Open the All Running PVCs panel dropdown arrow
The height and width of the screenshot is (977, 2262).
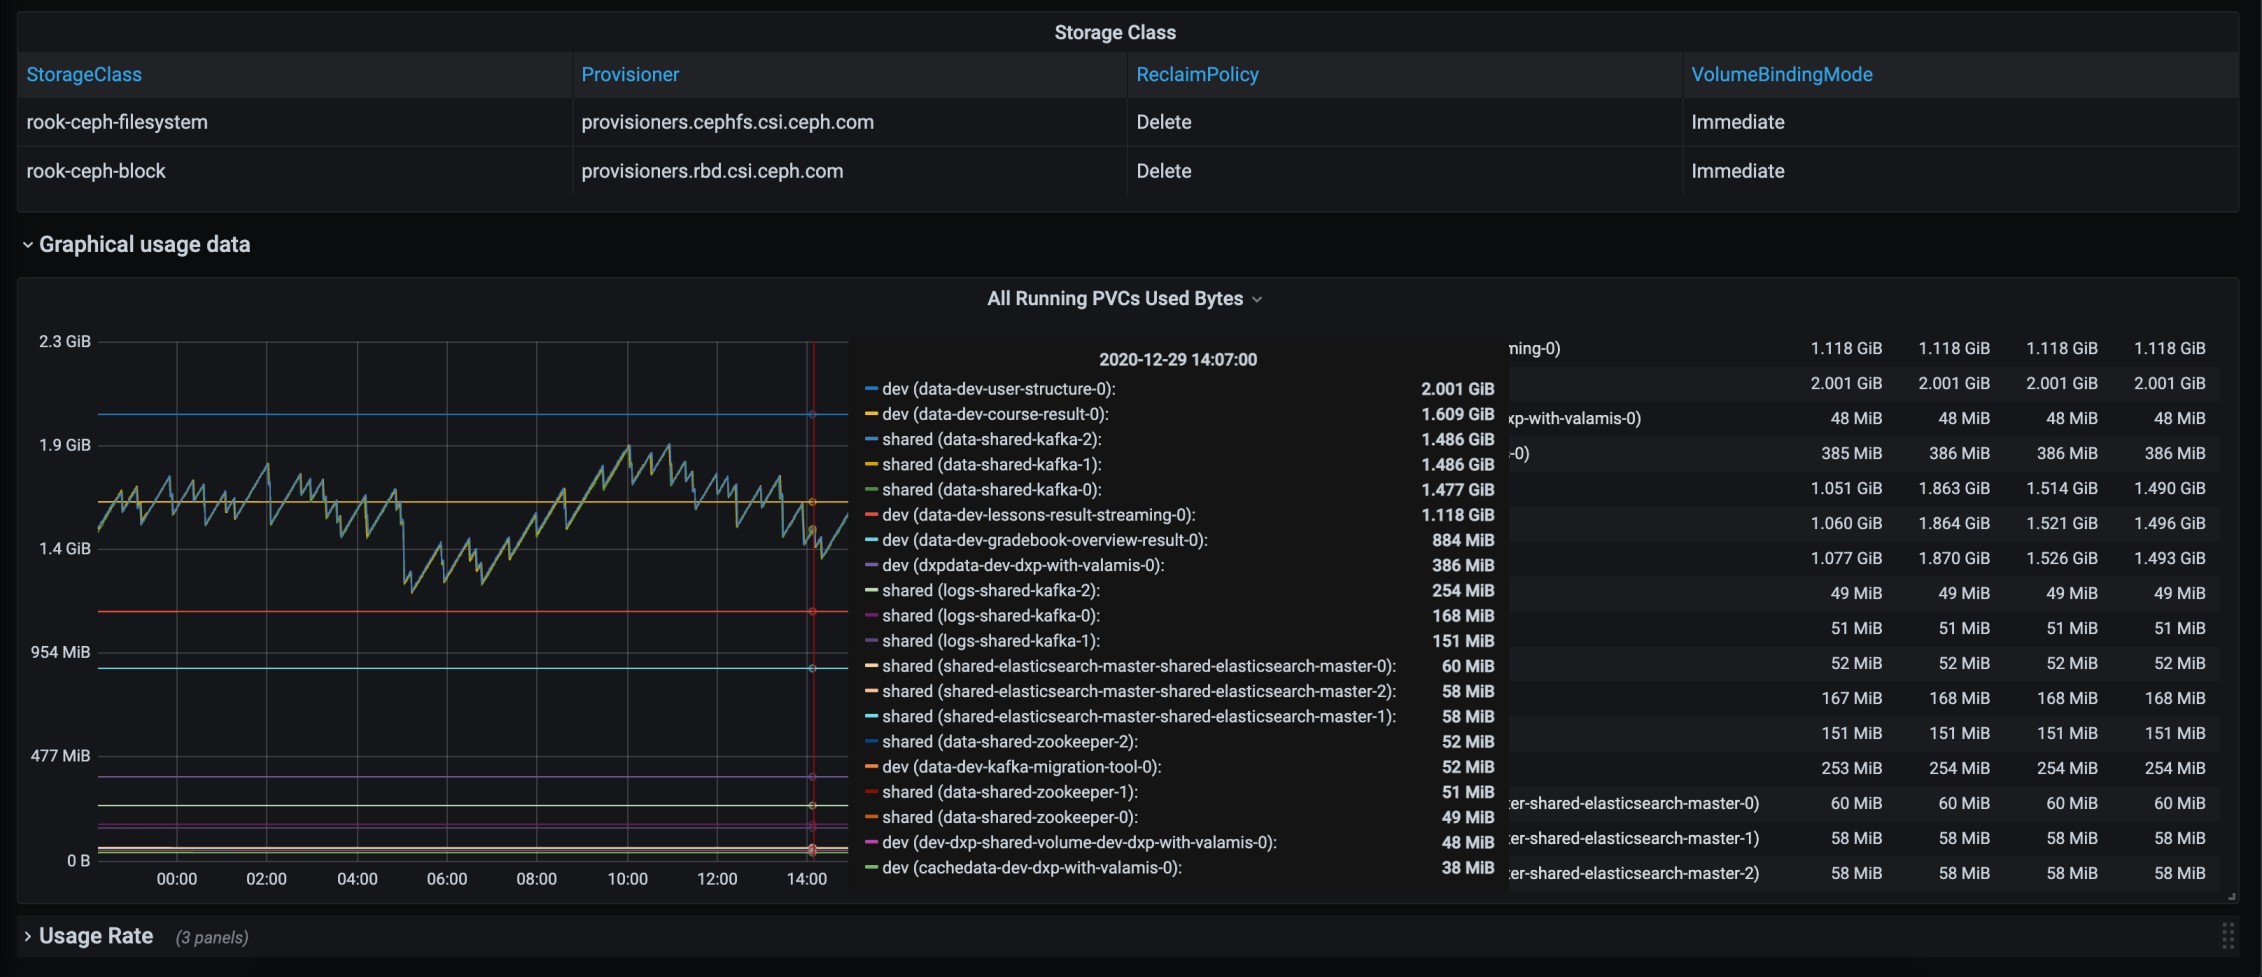click(1257, 300)
